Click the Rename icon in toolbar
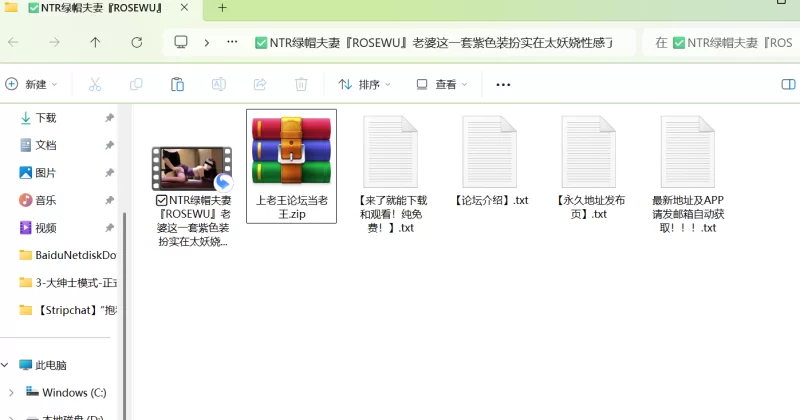This screenshot has width=800, height=420. 218,84
